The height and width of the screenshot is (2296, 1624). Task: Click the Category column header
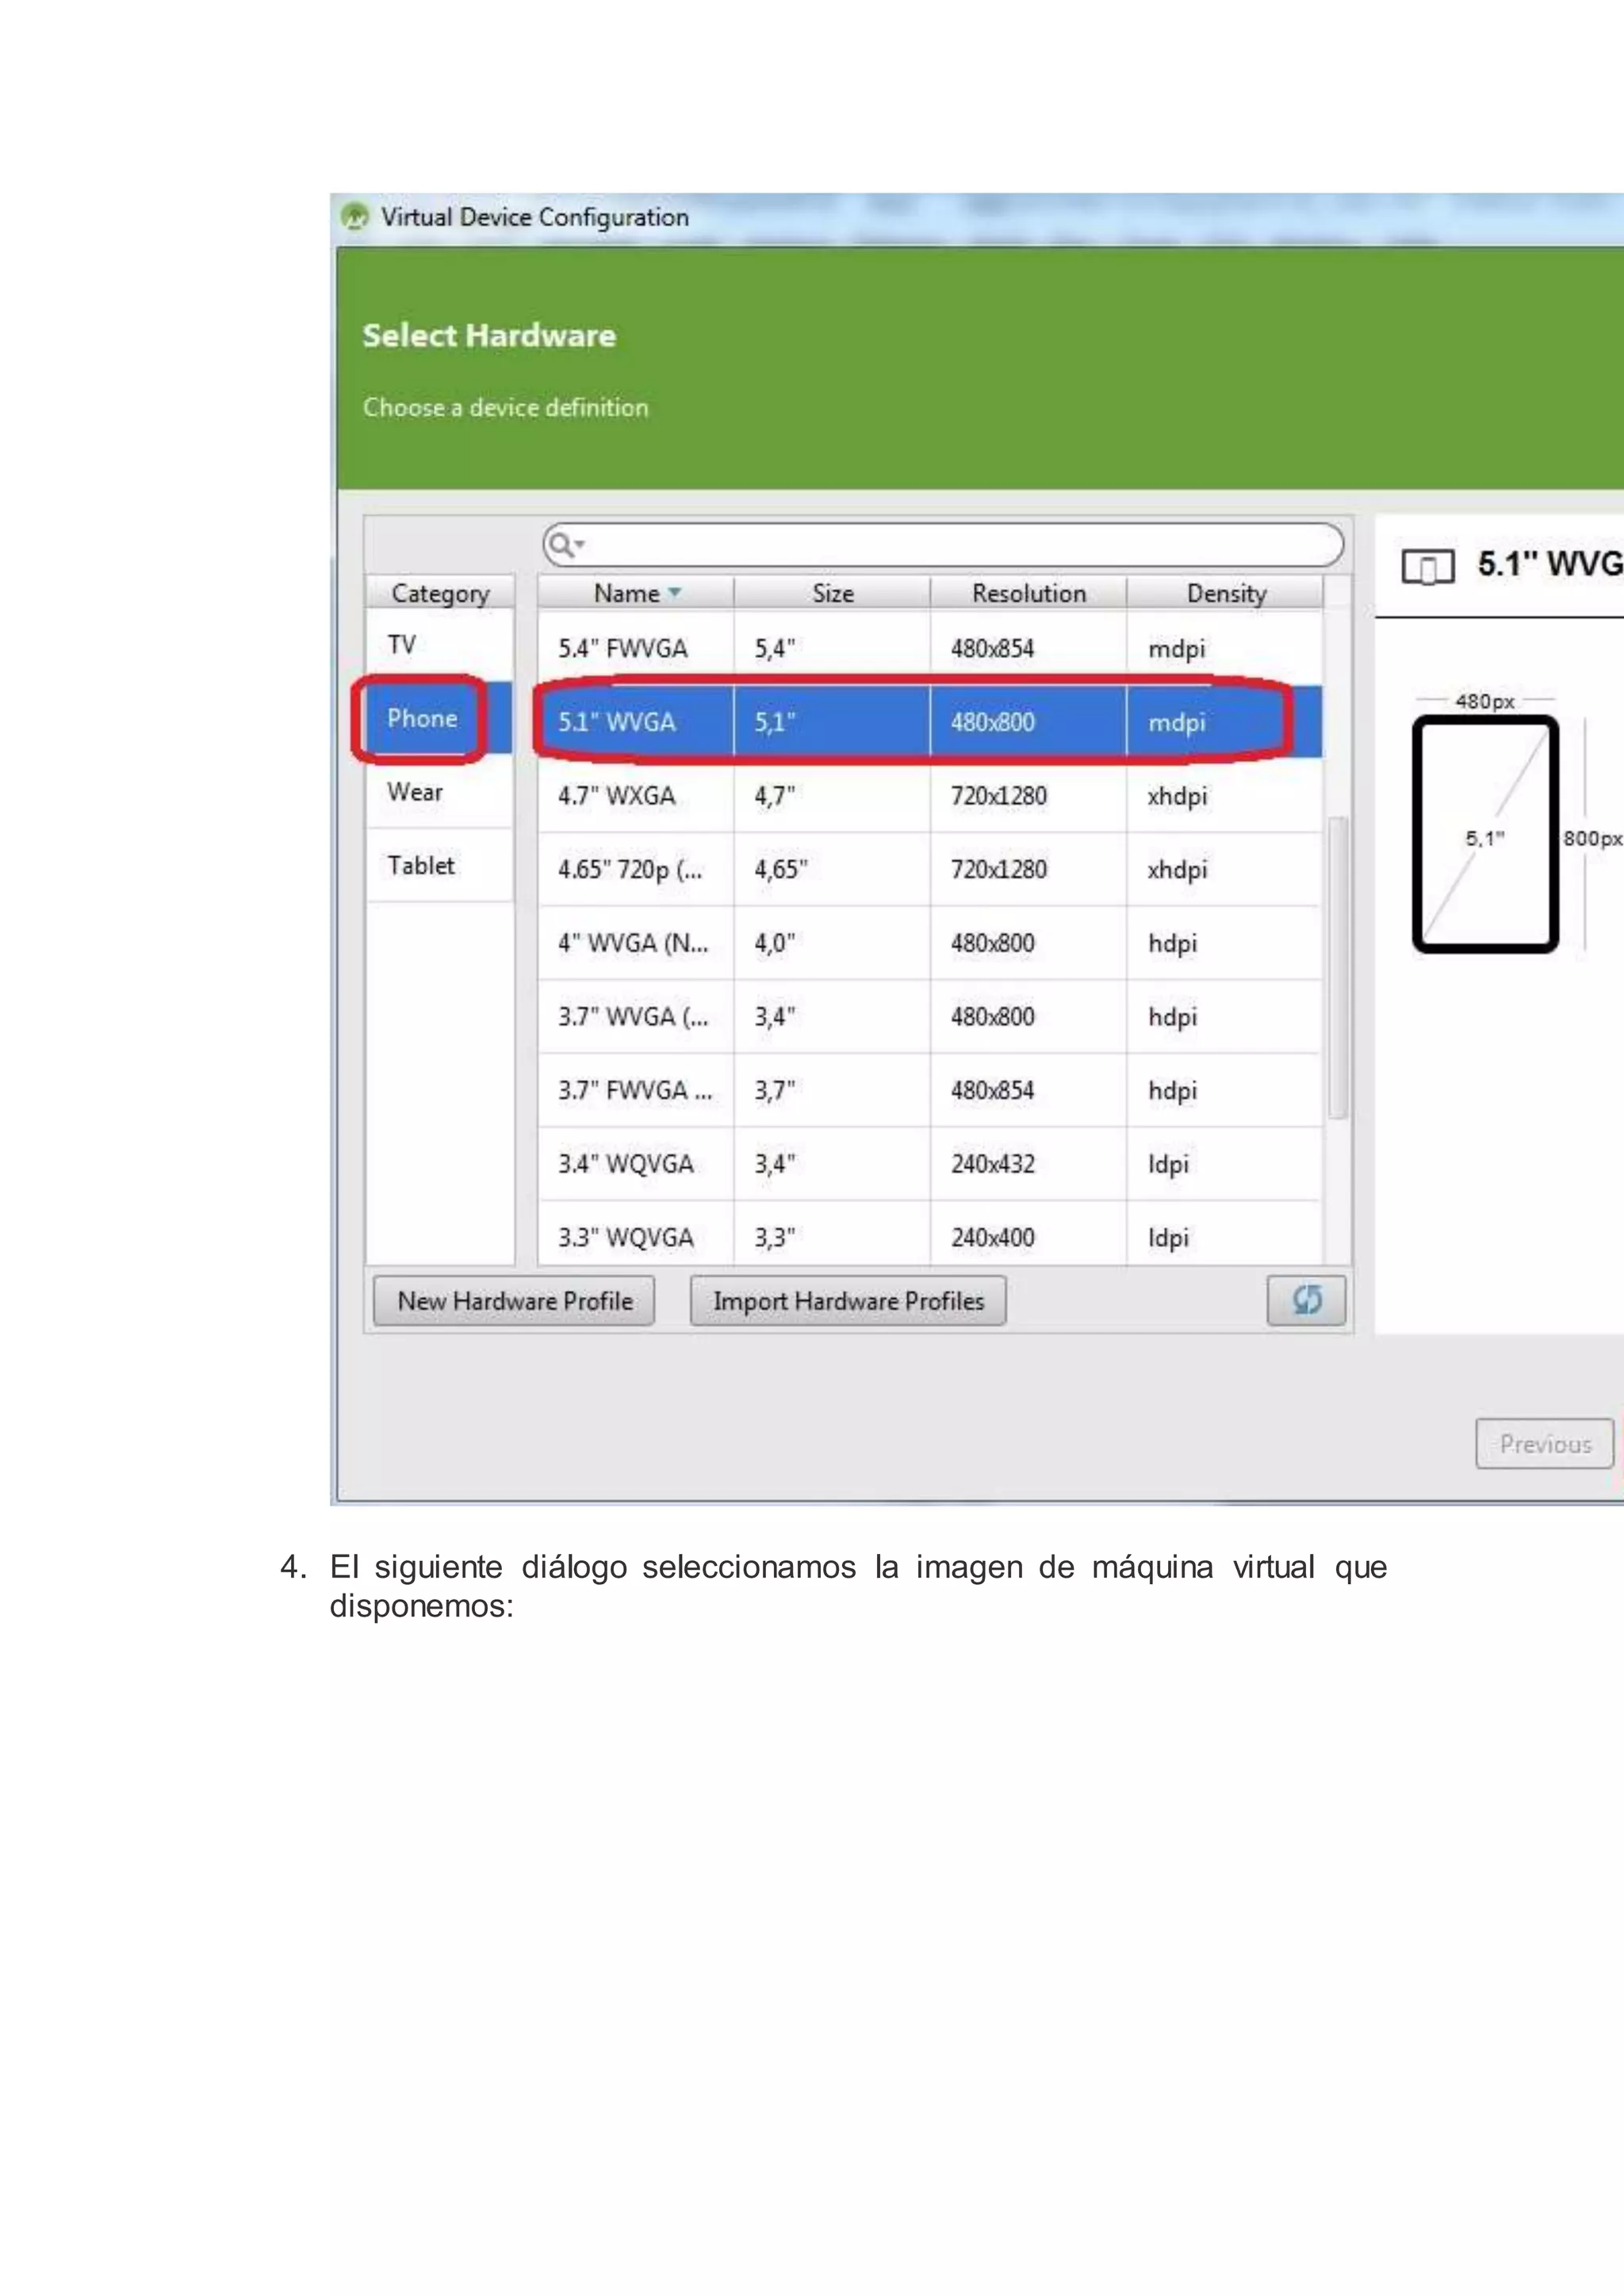click(x=440, y=593)
